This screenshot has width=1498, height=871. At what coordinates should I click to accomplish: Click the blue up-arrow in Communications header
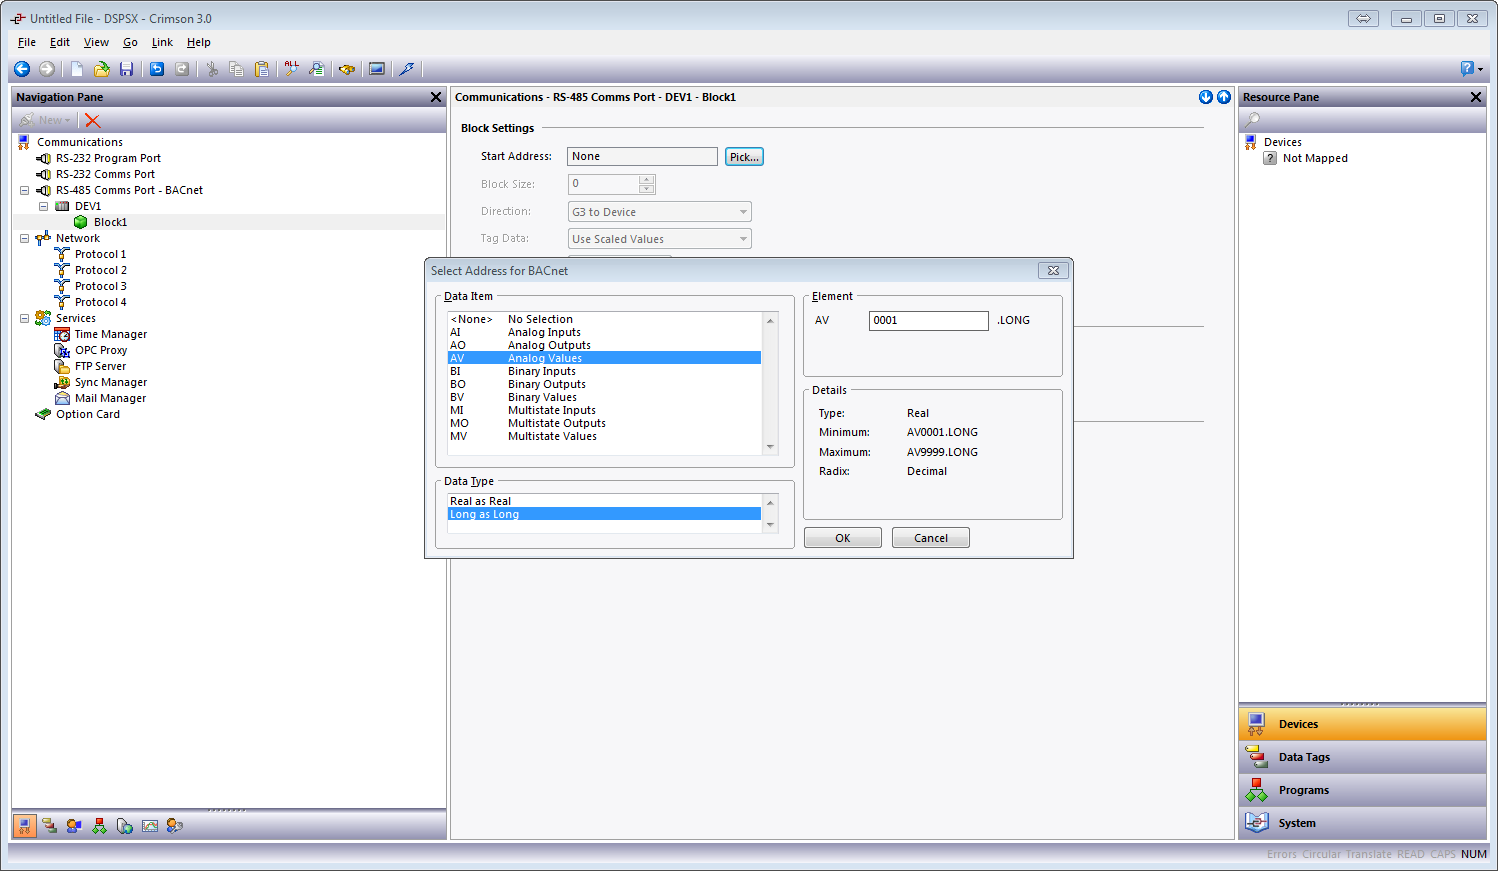[x=1223, y=97]
